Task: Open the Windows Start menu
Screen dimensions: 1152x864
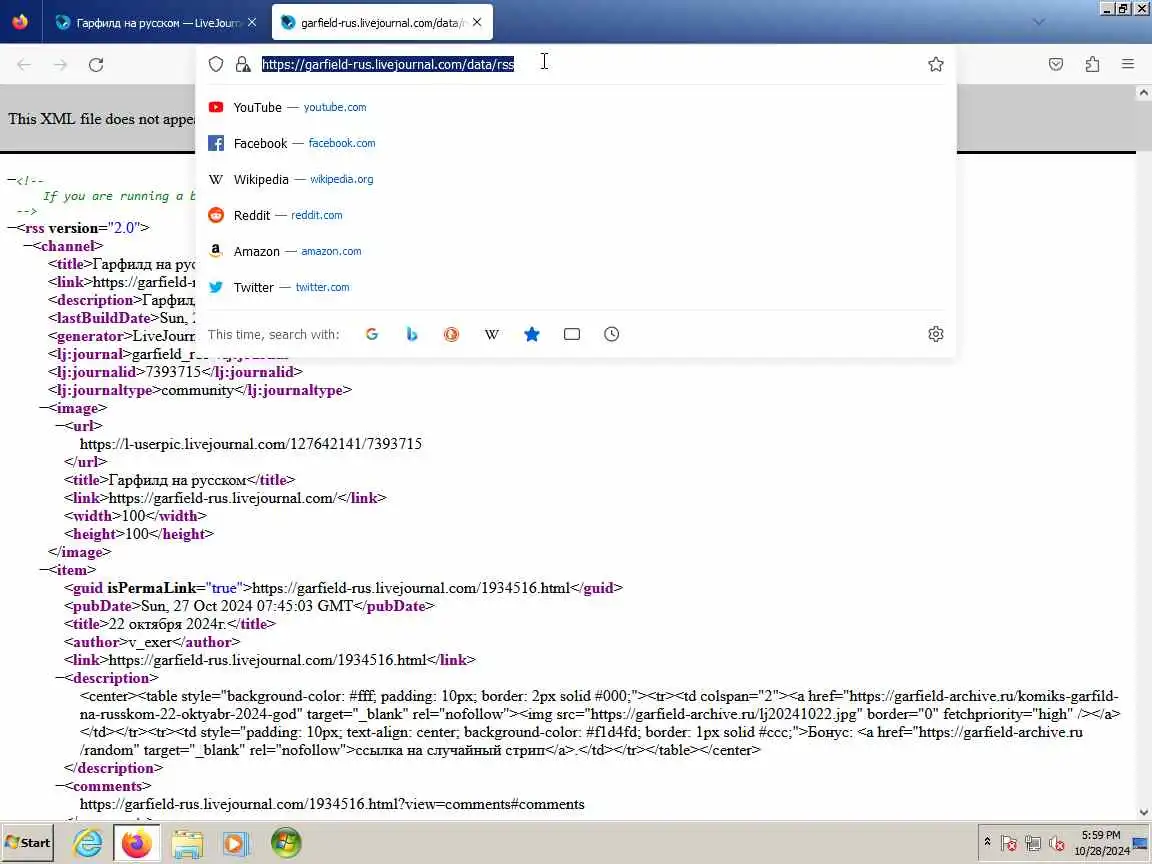Action: coord(28,843)
